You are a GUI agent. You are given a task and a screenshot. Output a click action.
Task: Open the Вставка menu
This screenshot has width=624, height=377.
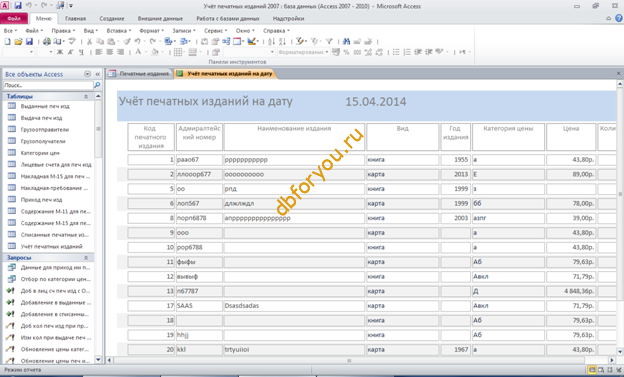click(119, 31)
